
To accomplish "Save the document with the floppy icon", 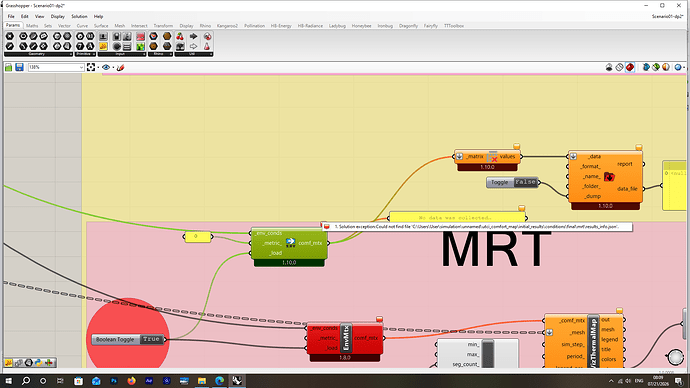I will 19,67.
